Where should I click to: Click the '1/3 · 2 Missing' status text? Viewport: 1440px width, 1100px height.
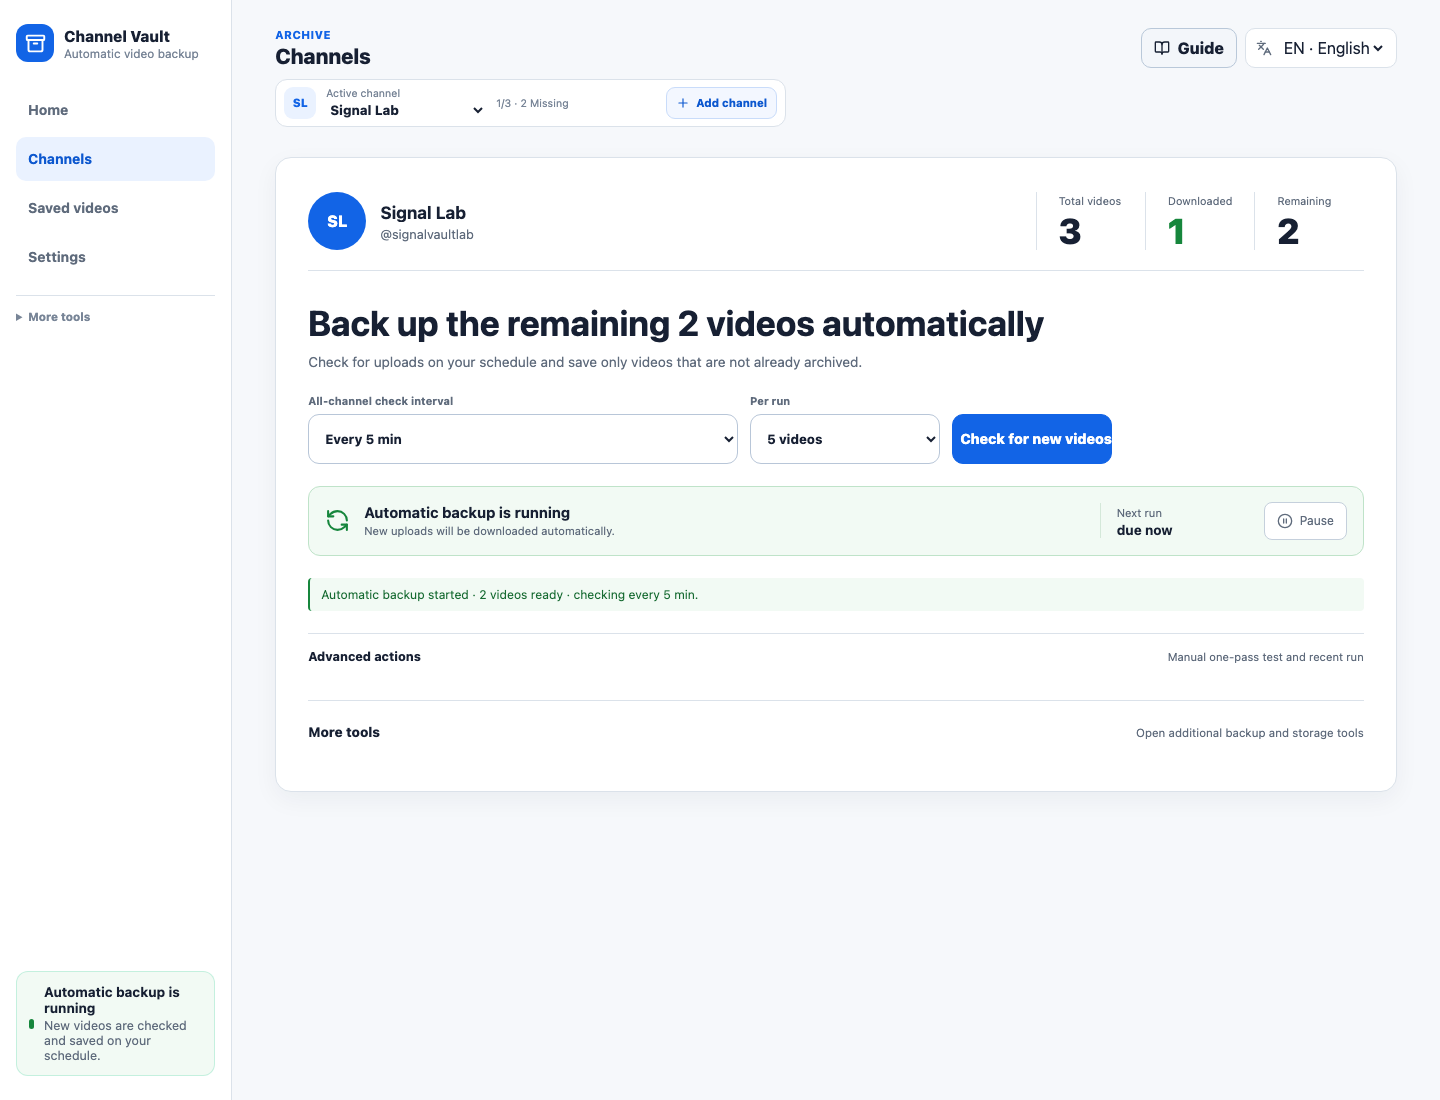532,104
